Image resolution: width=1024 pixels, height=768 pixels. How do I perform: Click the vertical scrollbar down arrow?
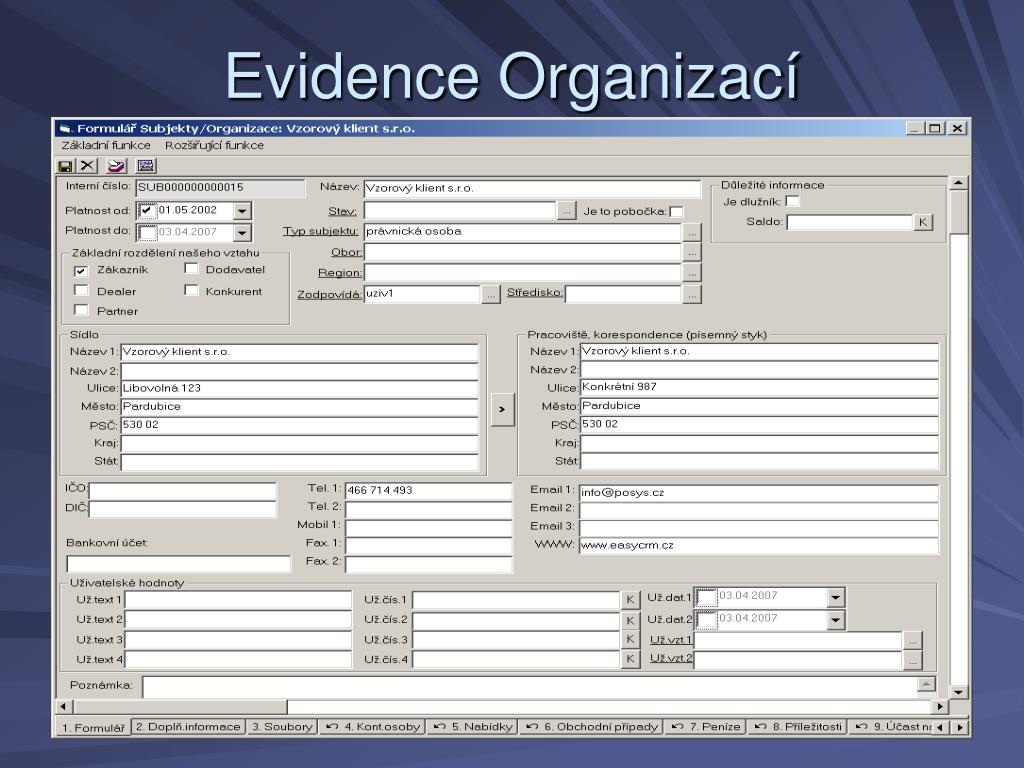(958, 692)
